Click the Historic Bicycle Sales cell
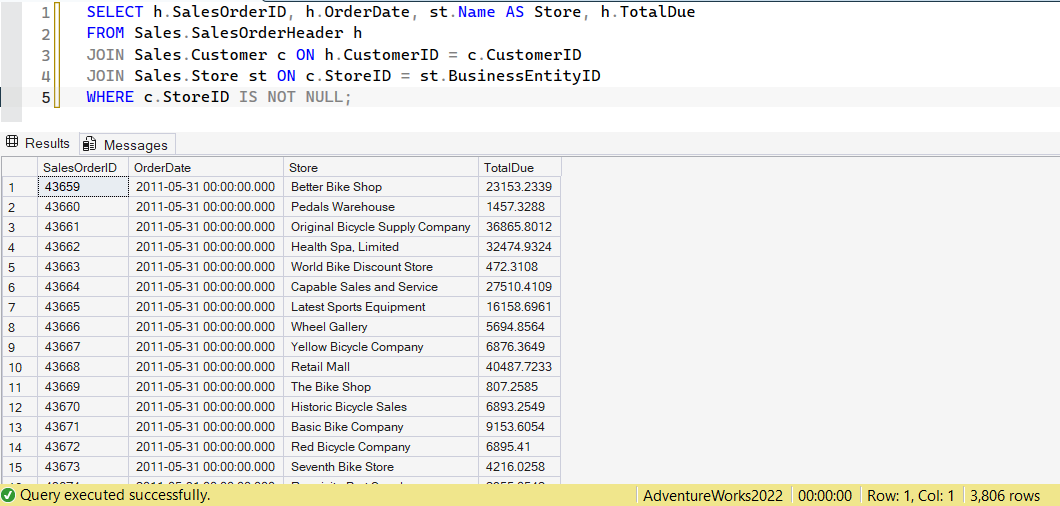 click(x=381, y=407)
